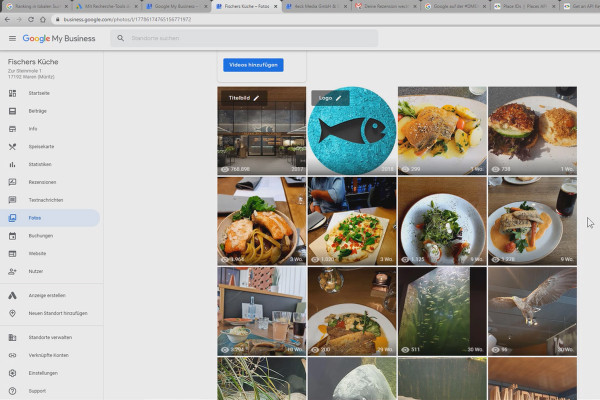This screenshot has height=400, width=600.
Task: Click the address bar URL
Action: pos(127,19)
